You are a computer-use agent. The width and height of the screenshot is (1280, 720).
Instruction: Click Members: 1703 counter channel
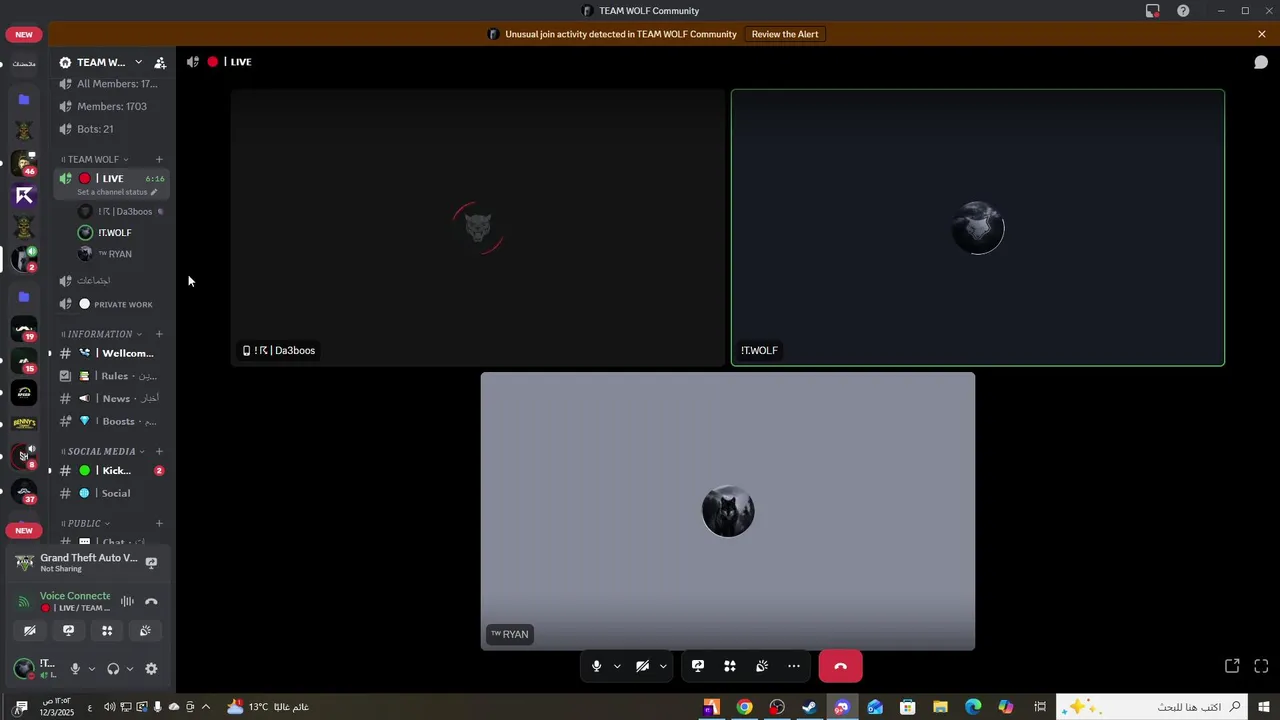[112, 106]
